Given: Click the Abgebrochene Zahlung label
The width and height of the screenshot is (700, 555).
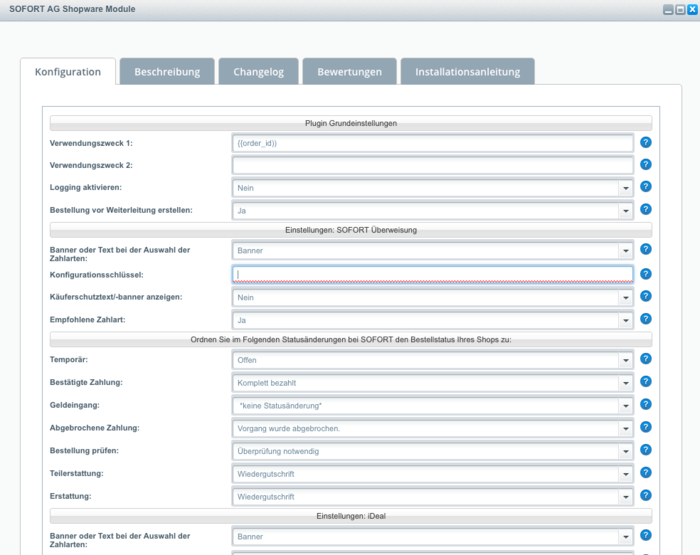Looking at the screenshot, I should pyautogui.click(x=95, y=428).
